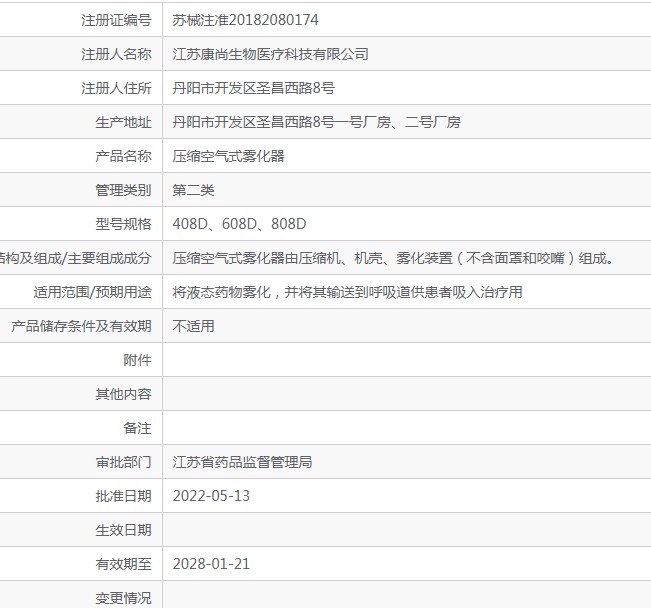The width and height of the screenshot is (651, 608).
Task: Click the 型号规格 label
Action: (123, 224)
